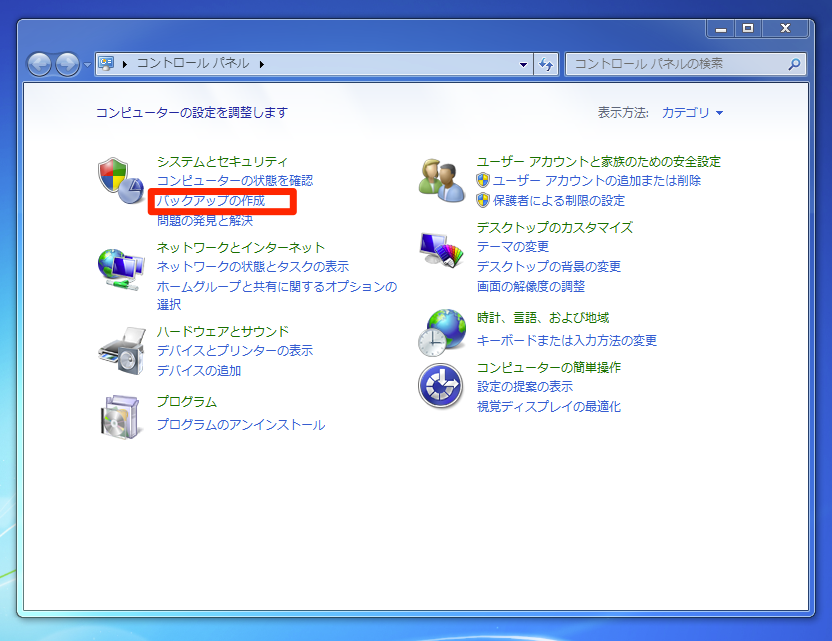The width and height of the screenshot is (832, 641).
Task: Open コンピューターの簡単操作 category
Action: [549, 367]
